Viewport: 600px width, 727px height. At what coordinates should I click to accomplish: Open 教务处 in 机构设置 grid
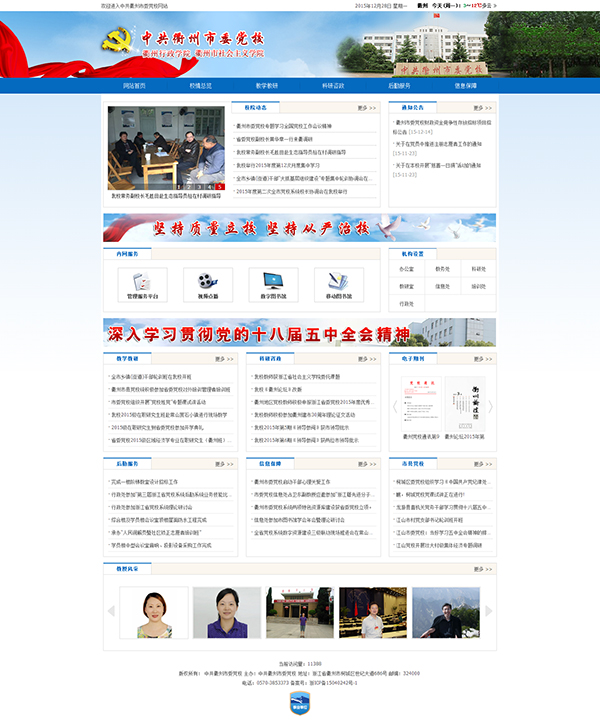(x=442, y=269)
